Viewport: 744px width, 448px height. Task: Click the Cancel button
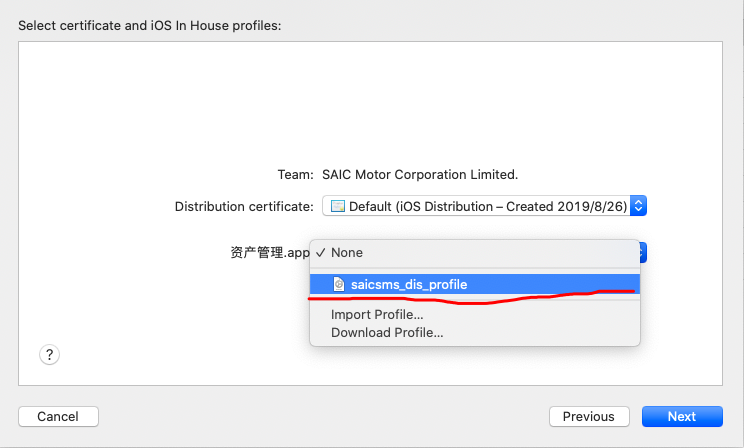click(x=58, y=416)
